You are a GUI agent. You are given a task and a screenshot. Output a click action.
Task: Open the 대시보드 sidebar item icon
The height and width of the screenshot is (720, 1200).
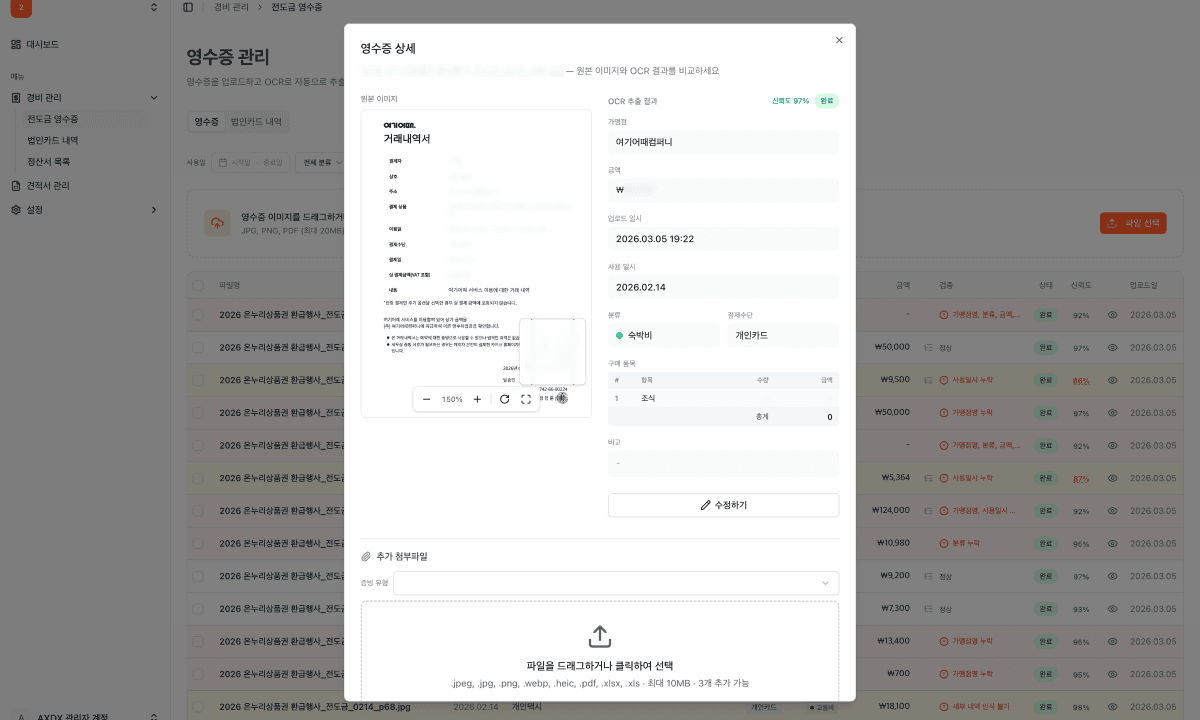[x=15, y=44]
